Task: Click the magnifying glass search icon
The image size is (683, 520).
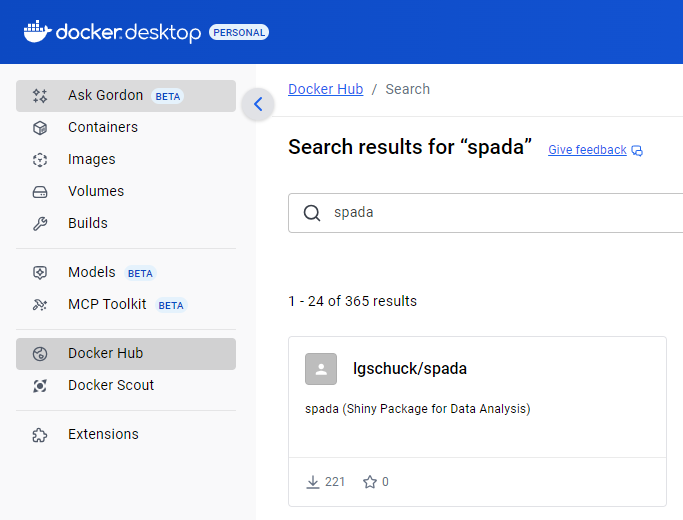Action: [x=312, y=213]
